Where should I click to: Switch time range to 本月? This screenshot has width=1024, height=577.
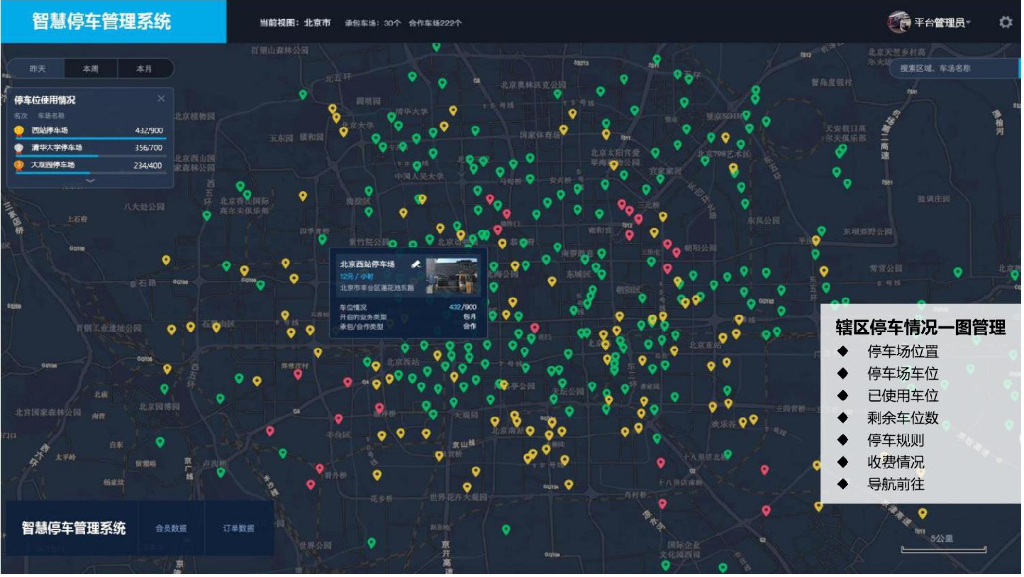144,69
